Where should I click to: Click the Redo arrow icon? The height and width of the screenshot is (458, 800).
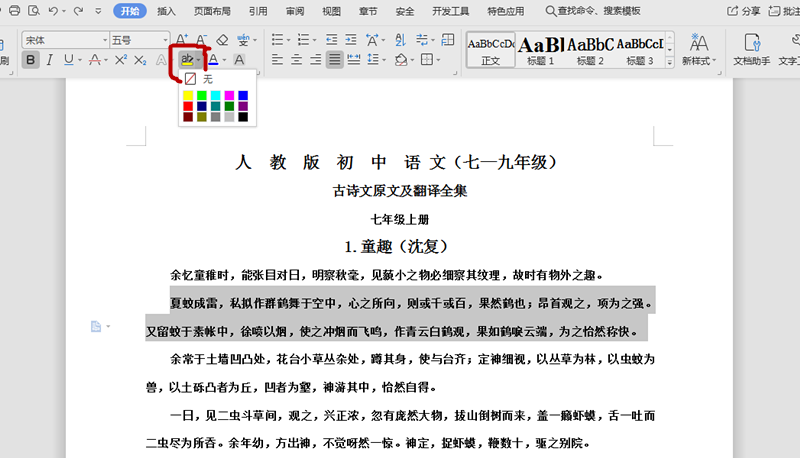[78, 10]
